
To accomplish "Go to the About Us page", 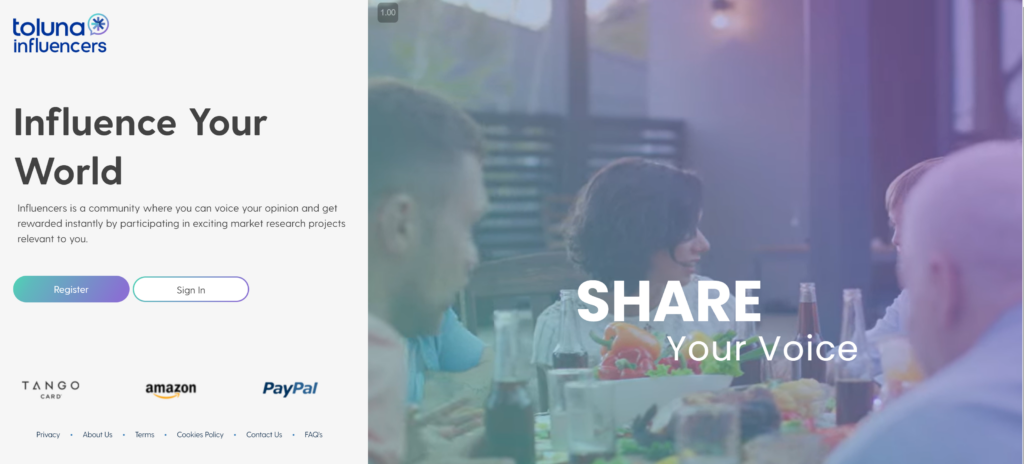I will 97,435.
